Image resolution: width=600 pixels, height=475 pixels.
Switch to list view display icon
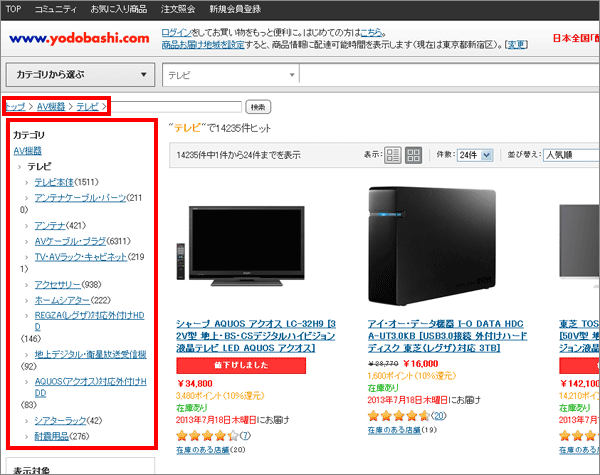[393, 155]
